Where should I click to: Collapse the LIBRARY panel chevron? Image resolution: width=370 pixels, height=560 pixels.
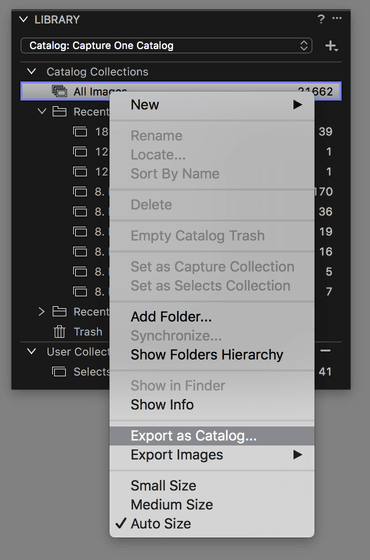tap(24, 19)
